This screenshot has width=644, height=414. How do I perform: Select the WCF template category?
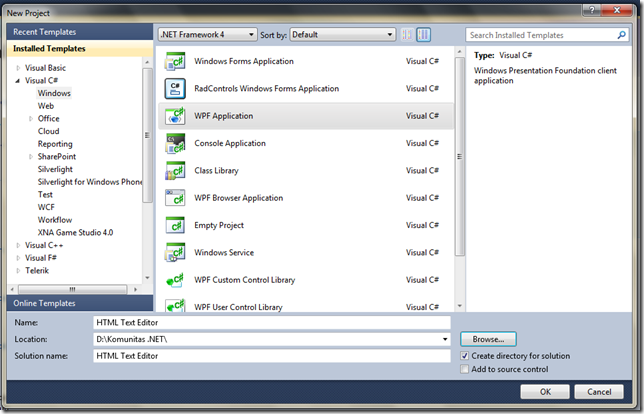pyautogui.click(x=46, y=207)
